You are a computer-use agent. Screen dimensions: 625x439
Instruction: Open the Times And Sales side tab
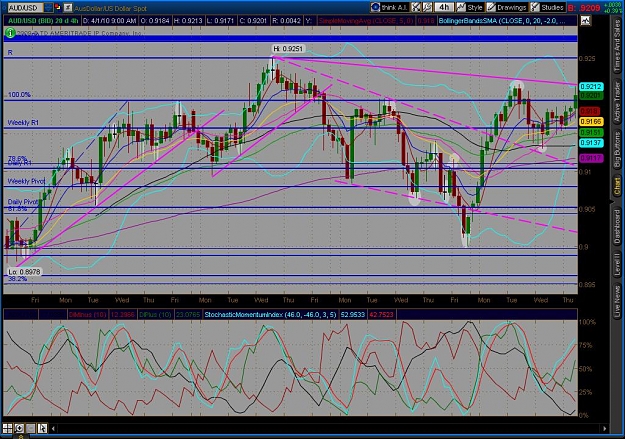pyautogui.click(x=617, y=46)
